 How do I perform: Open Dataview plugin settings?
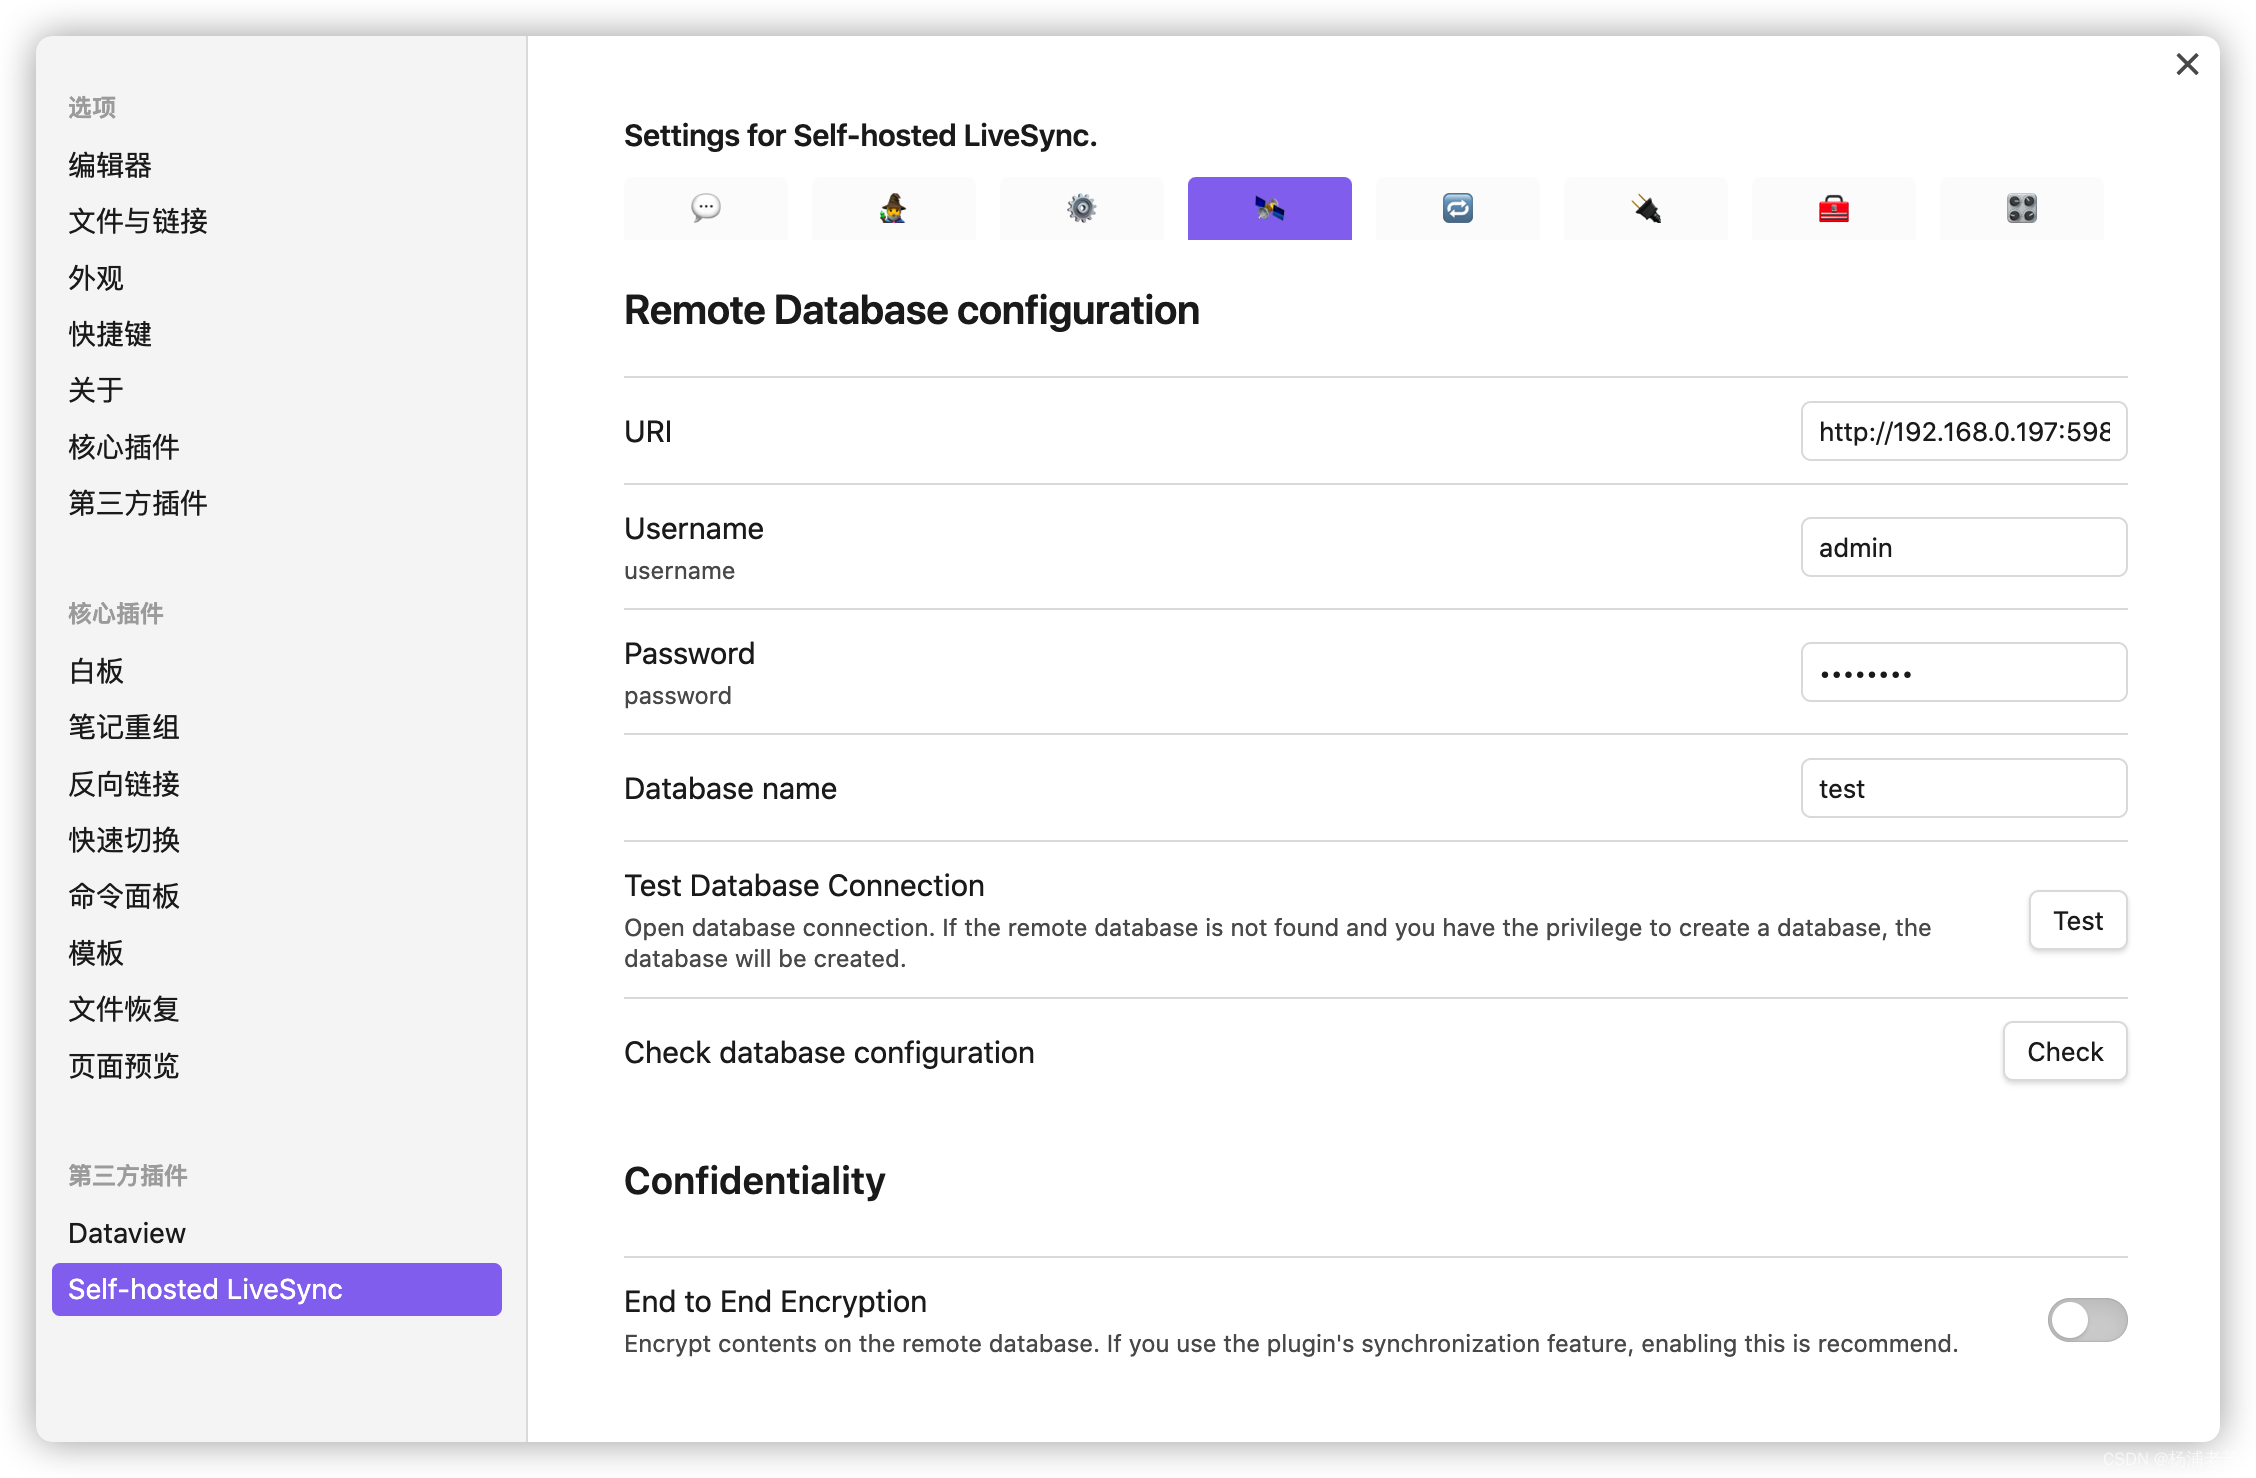point(127,1233)
